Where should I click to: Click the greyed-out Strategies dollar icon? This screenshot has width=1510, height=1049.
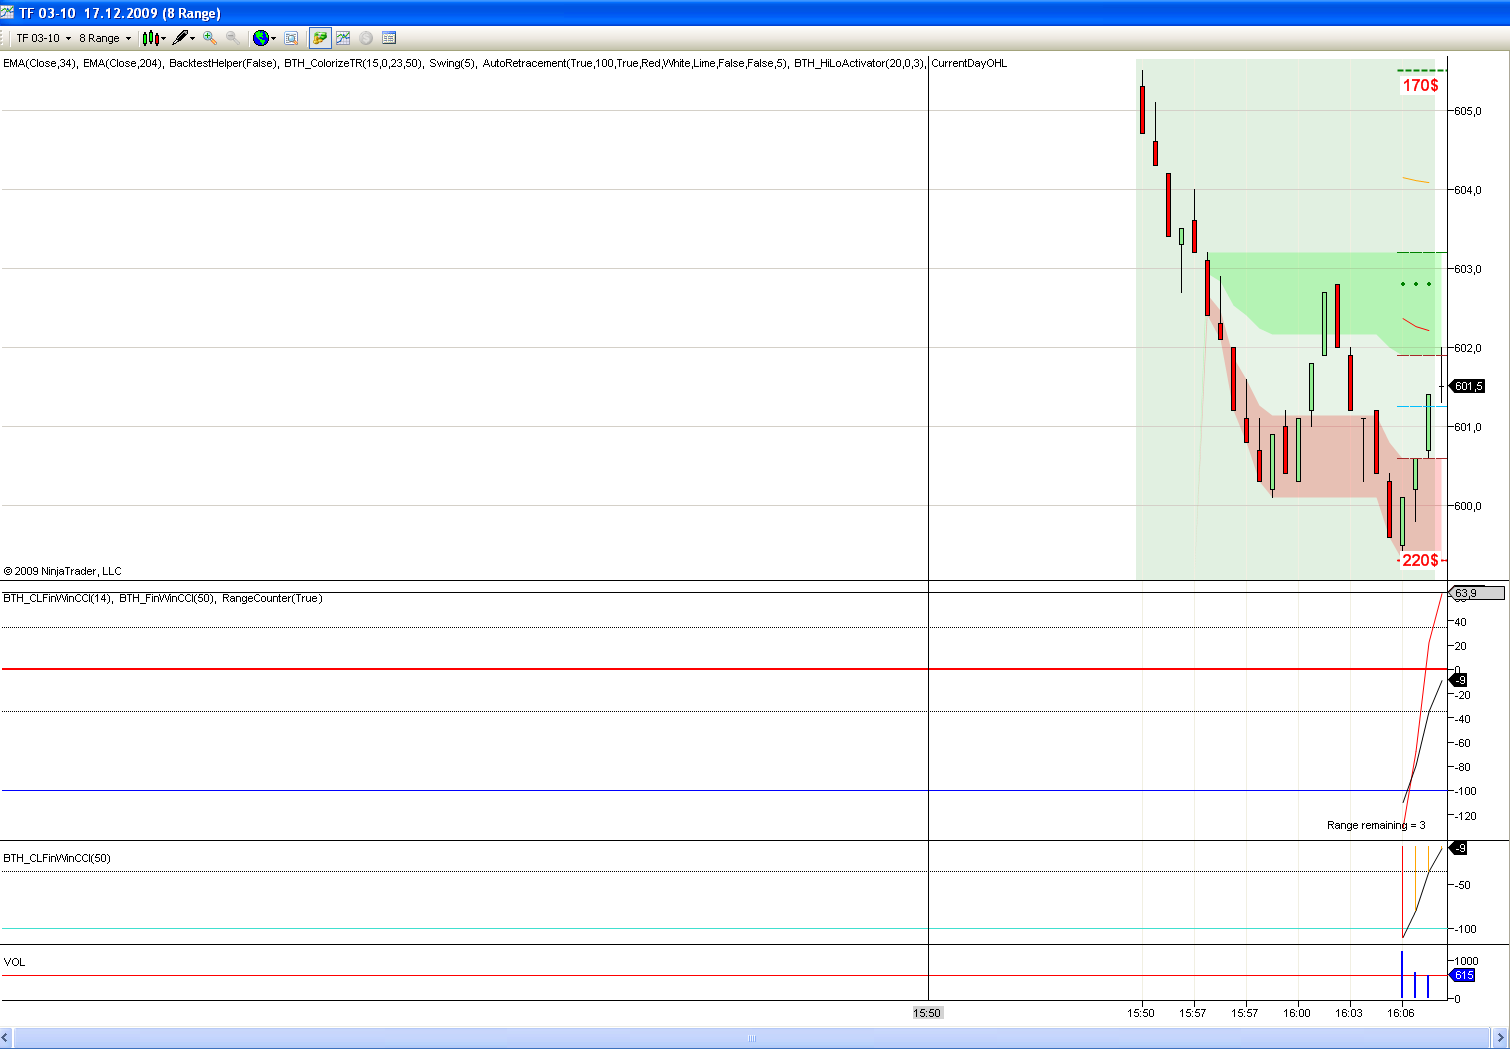click(366, 38)
